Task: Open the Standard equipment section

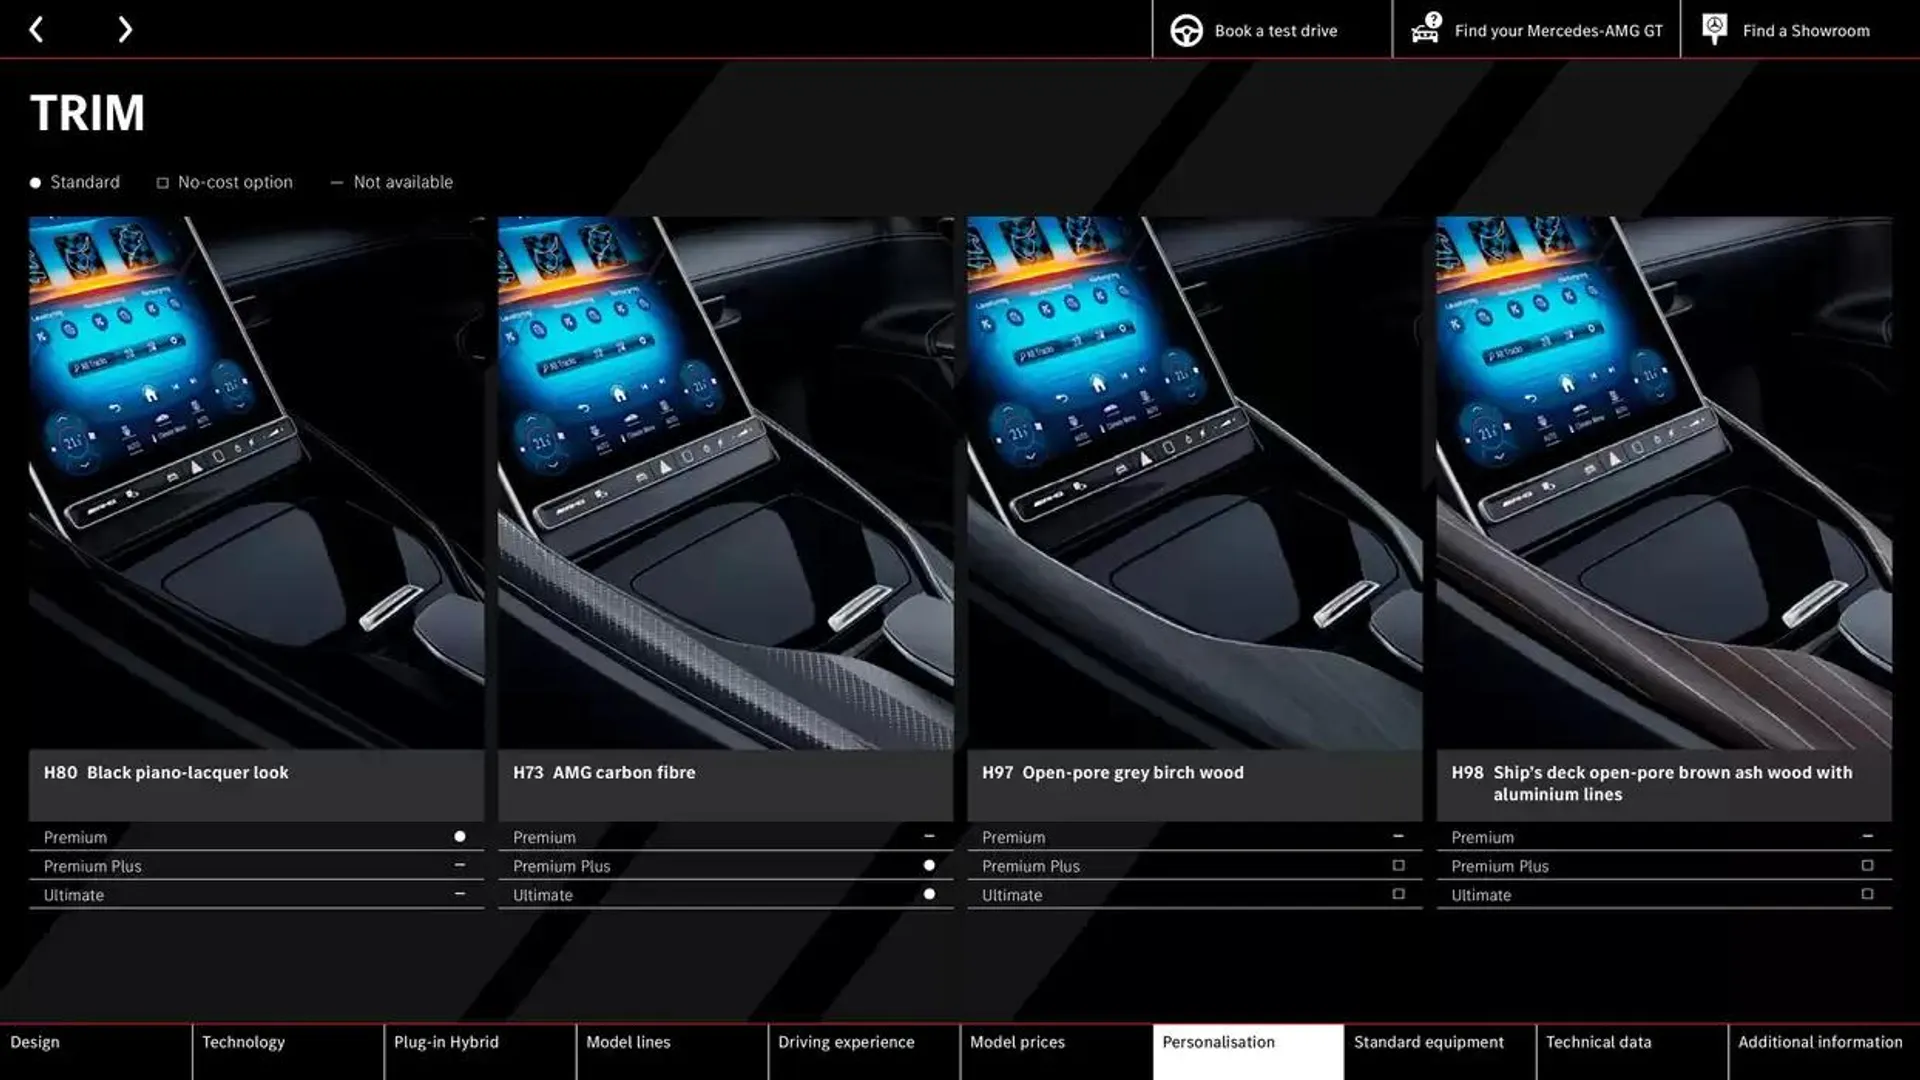Action: click(1428, 1040)
